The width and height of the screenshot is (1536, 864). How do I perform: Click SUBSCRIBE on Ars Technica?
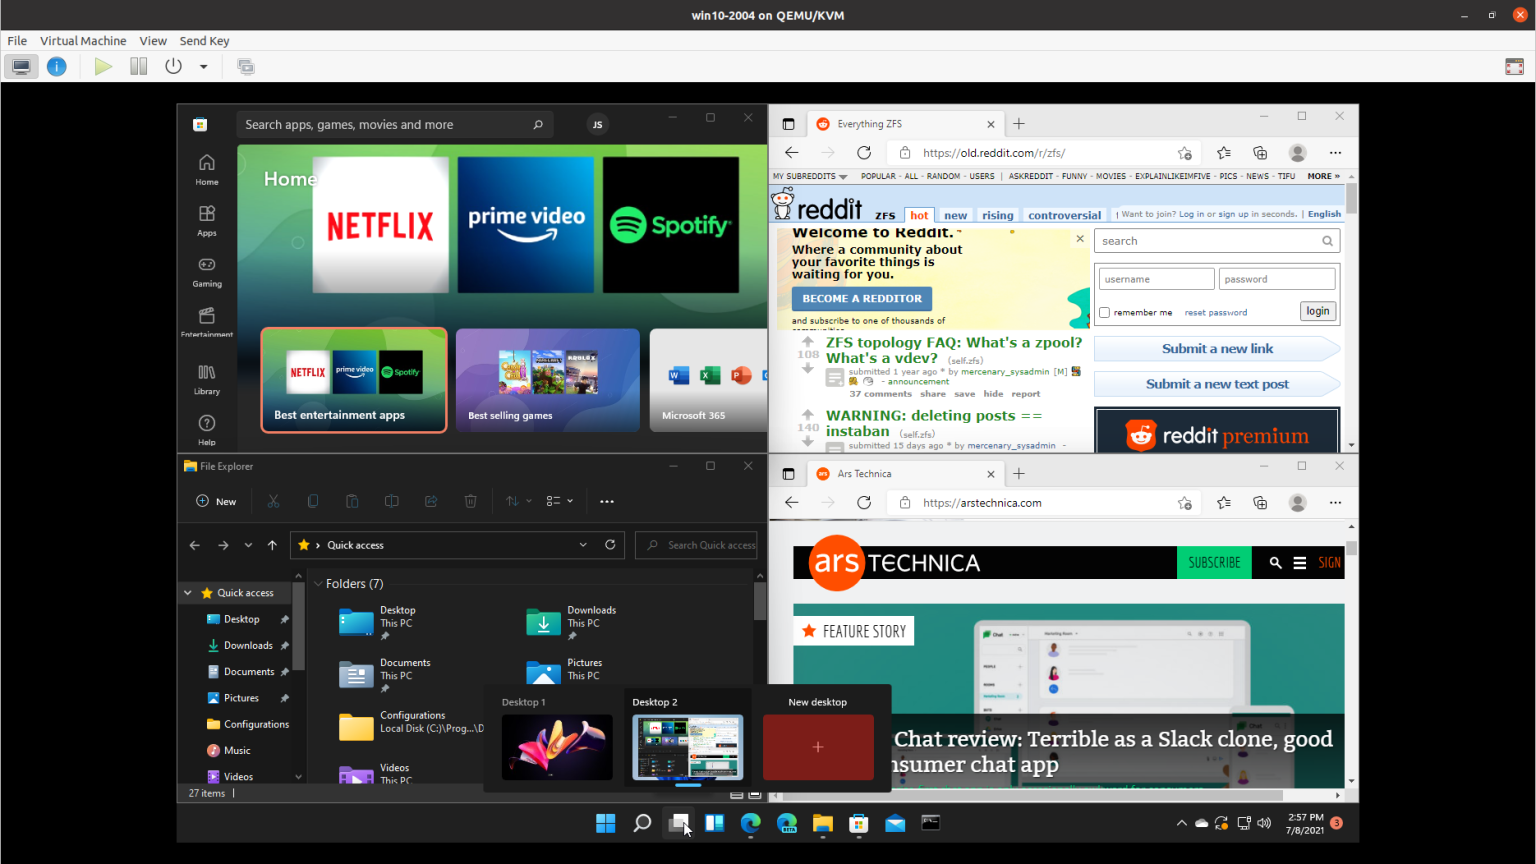pos(1213,562)
